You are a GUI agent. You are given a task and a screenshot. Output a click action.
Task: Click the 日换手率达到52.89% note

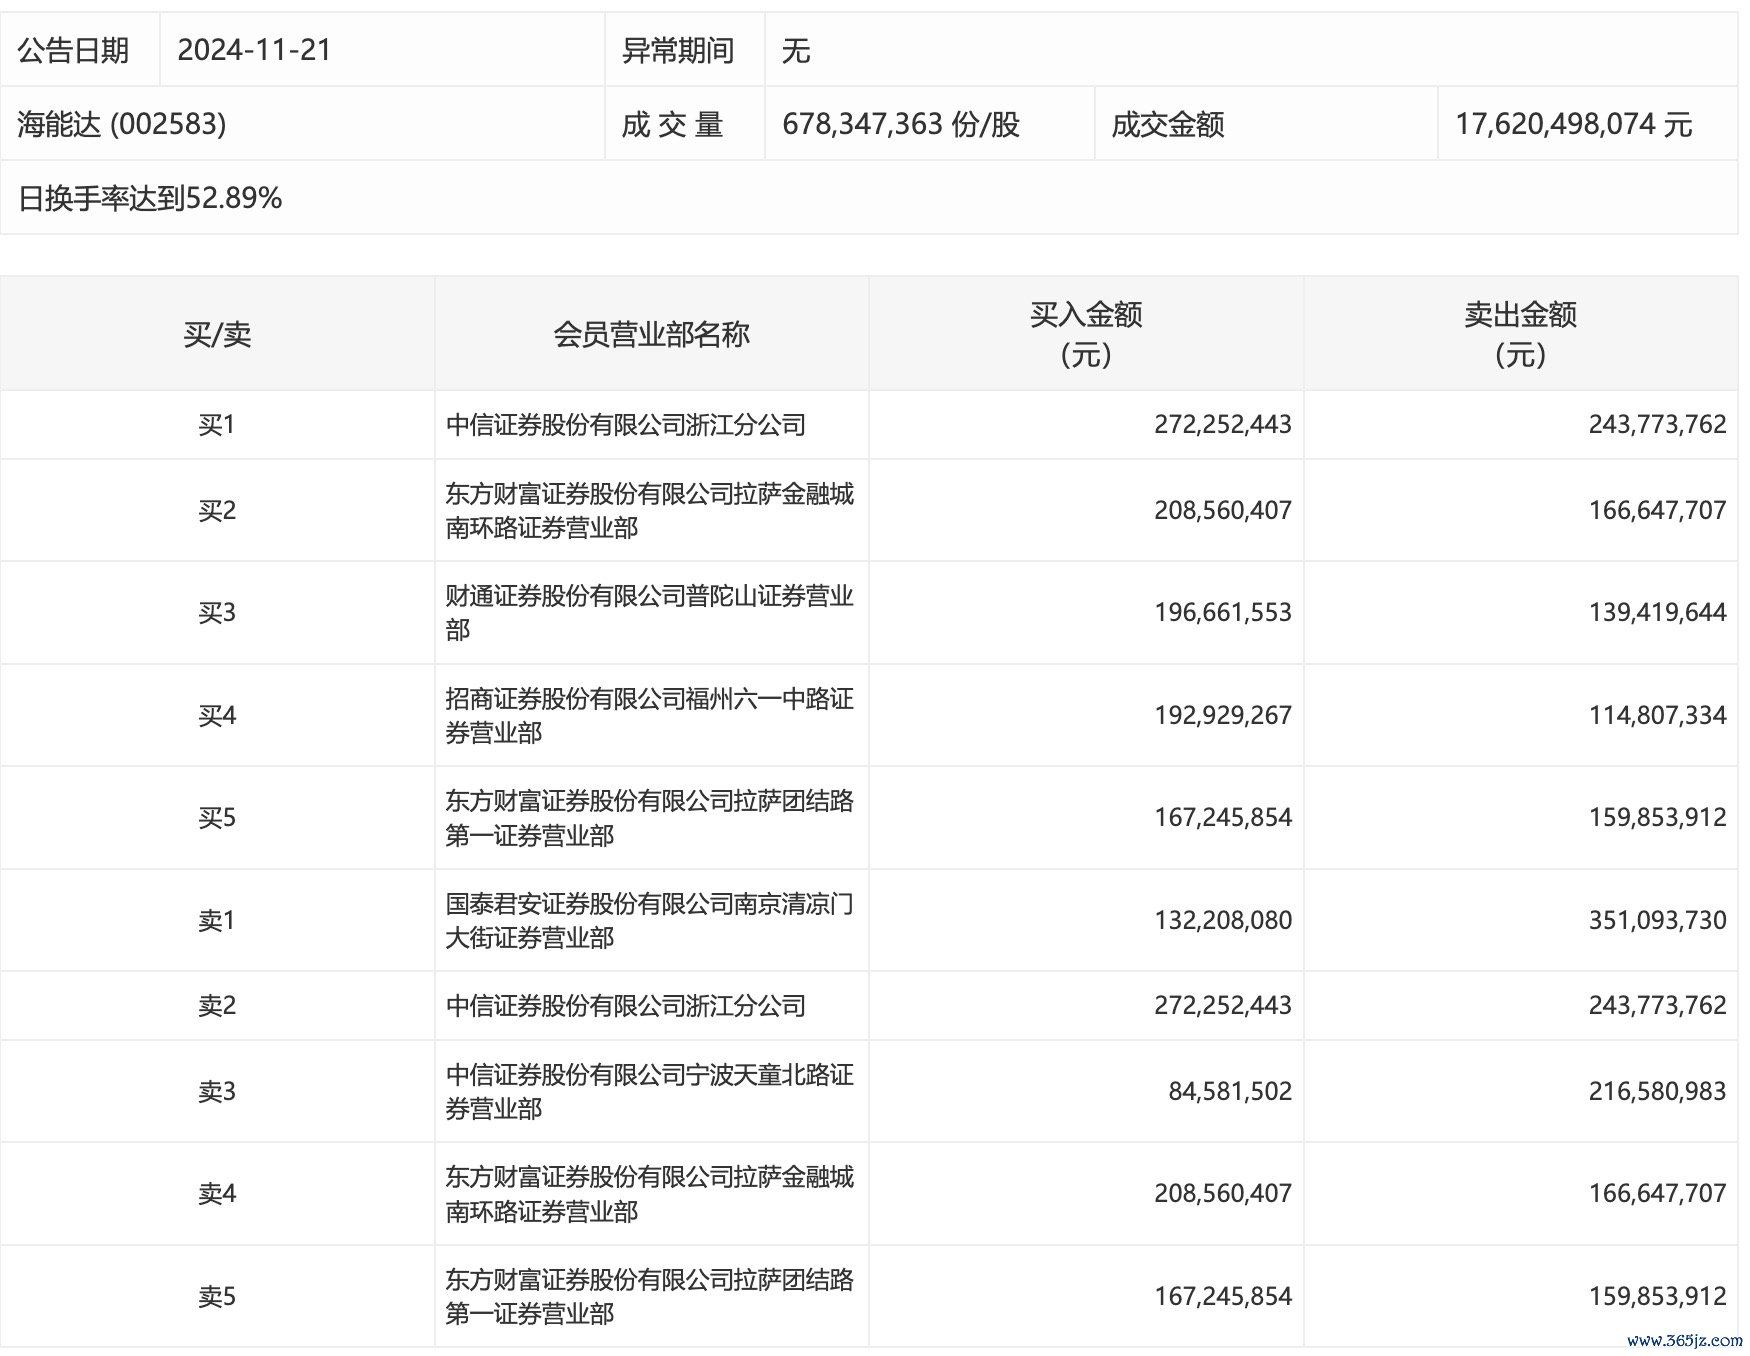coord(150,198)
